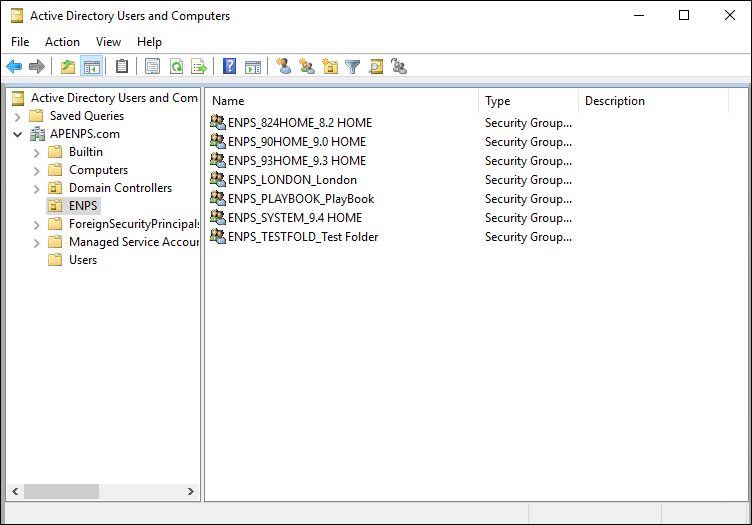Open the File menu

pyautogui.click(x=20, y=42)
